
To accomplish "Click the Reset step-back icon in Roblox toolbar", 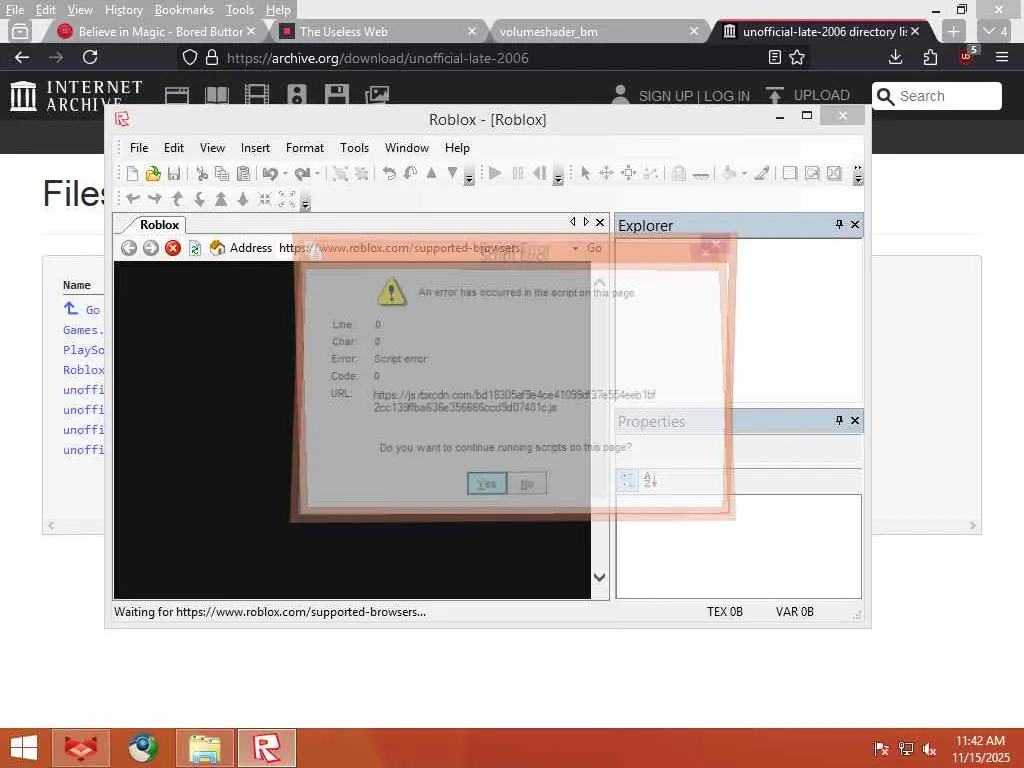I will (x=539, y=173).
